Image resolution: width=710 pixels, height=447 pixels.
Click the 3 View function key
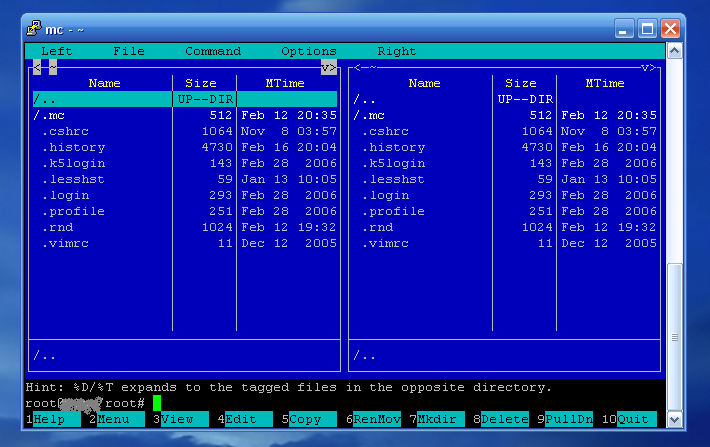click(181, 419)
